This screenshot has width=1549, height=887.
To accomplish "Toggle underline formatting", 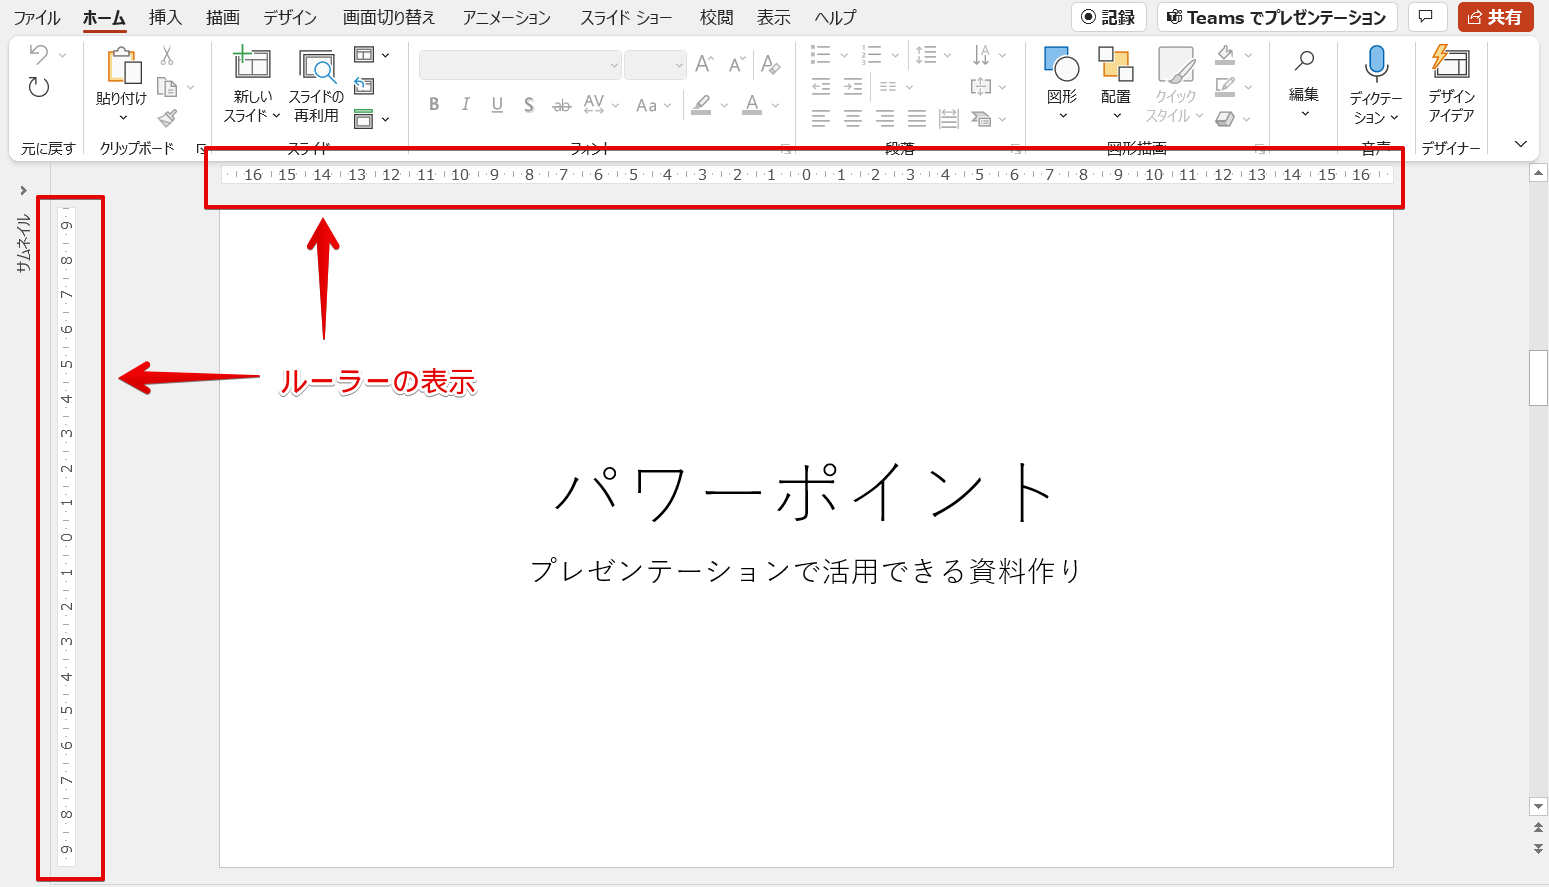I will pos(497,105).
